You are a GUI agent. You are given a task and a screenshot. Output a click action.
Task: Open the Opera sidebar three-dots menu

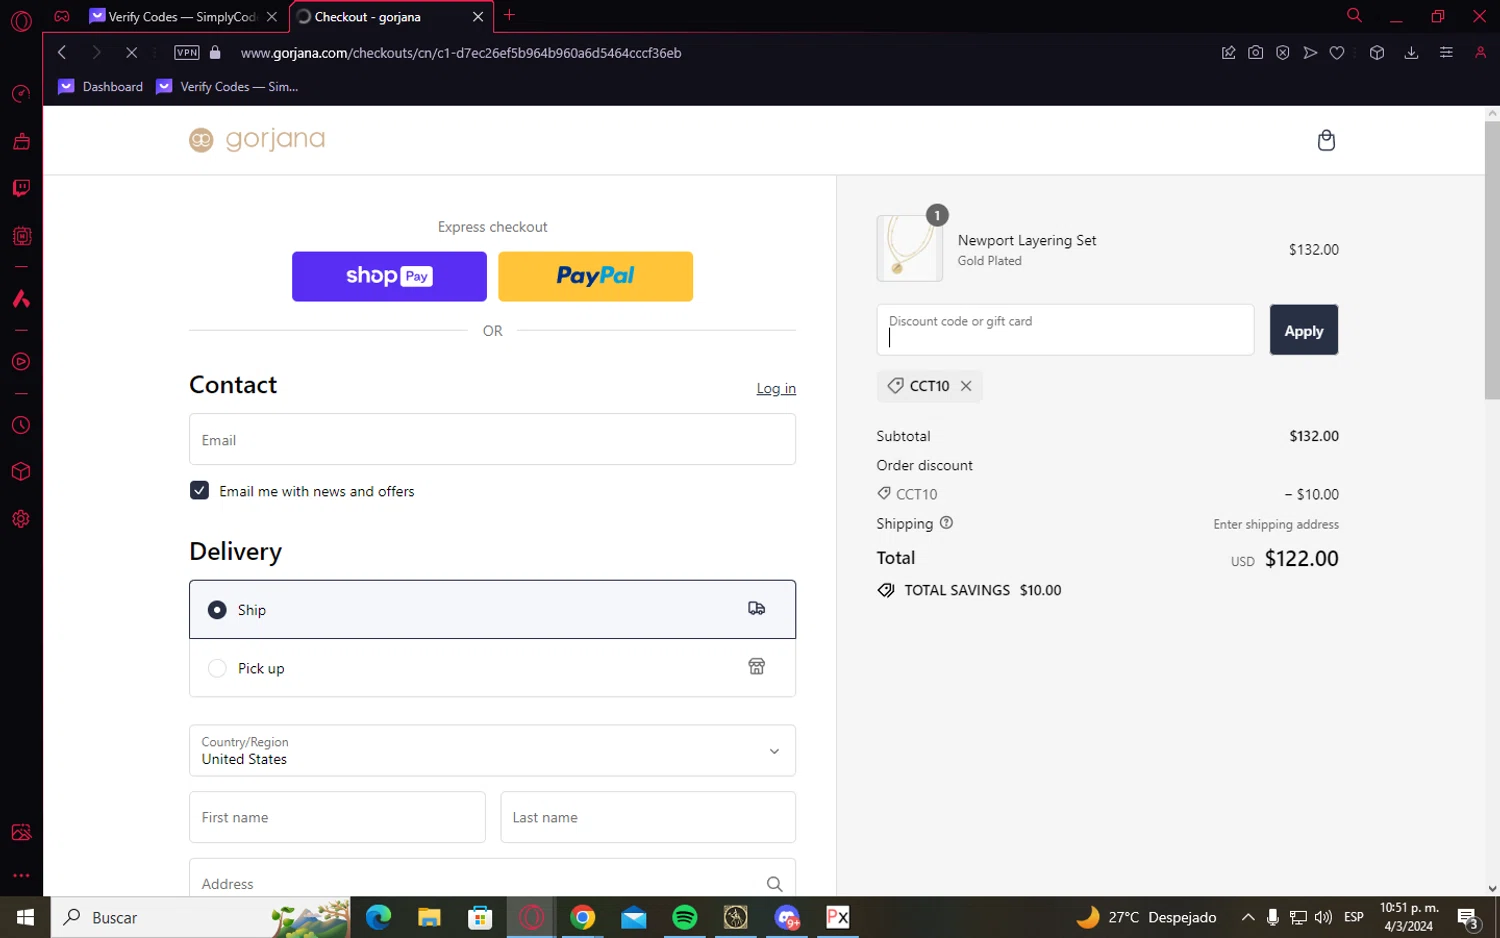tap(21, 876)
